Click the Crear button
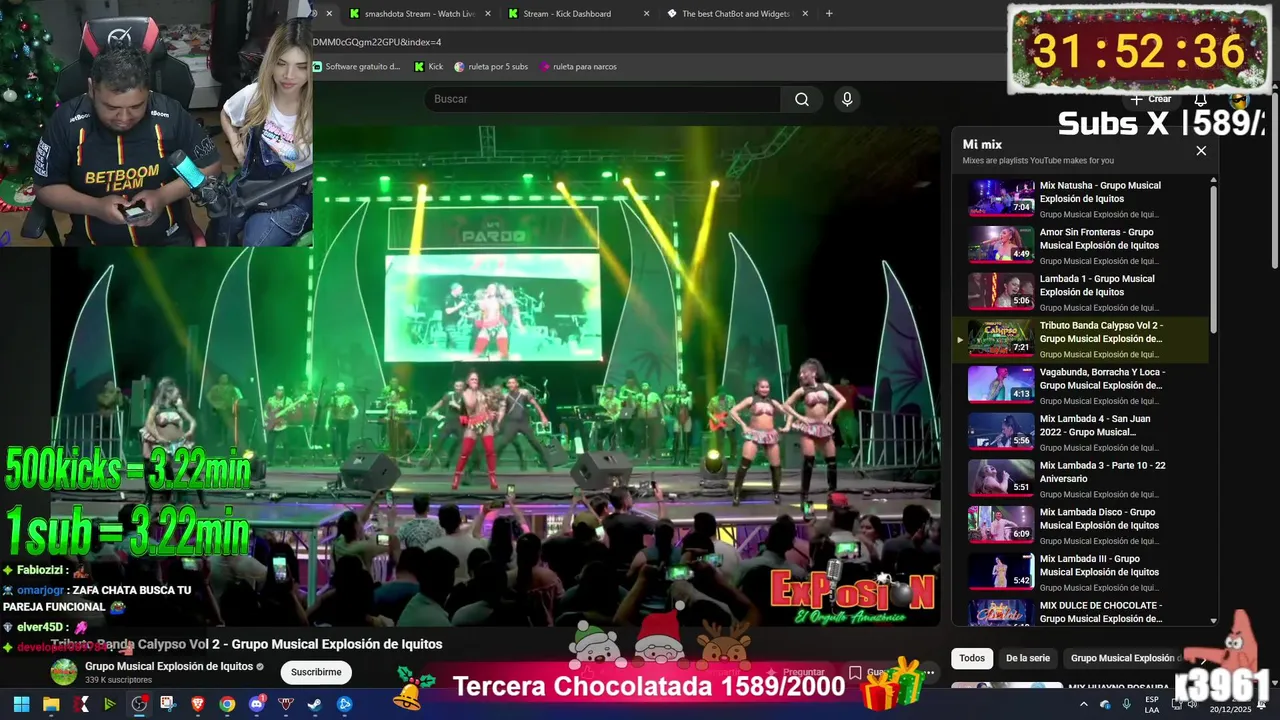This screenshot has height=720, width=1280. click(x=1151, y=100)
